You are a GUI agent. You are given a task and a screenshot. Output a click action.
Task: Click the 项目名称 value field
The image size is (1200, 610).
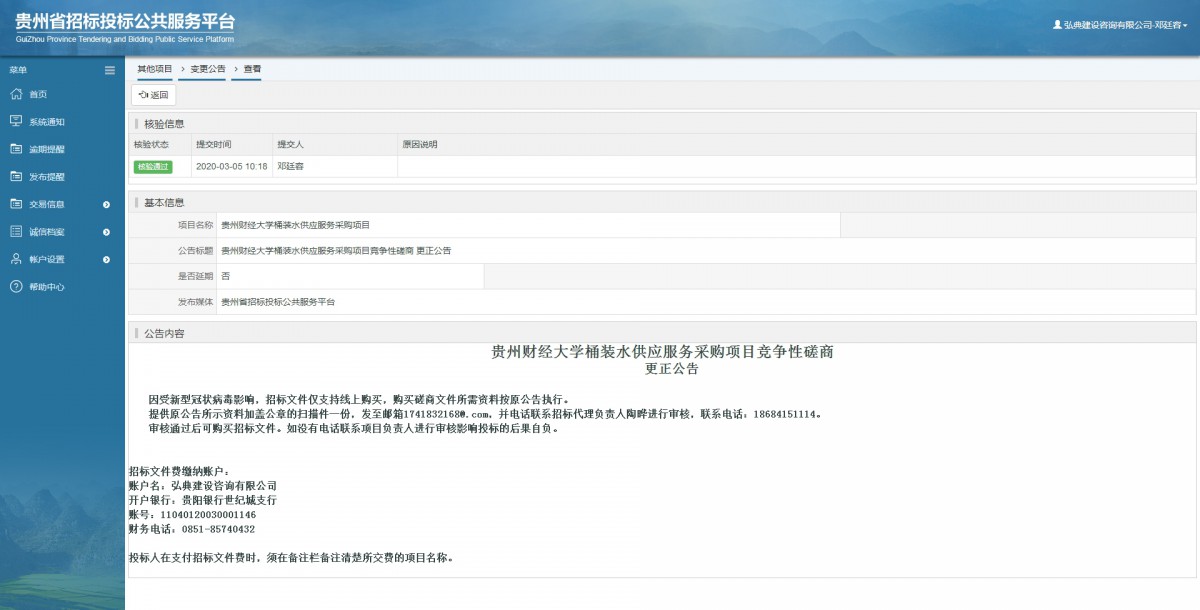(528, 225)
